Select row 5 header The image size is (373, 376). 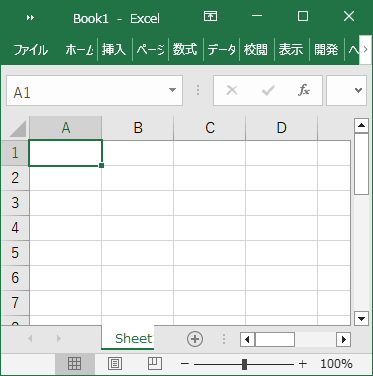pyautogui.click(x=15, y=253)
